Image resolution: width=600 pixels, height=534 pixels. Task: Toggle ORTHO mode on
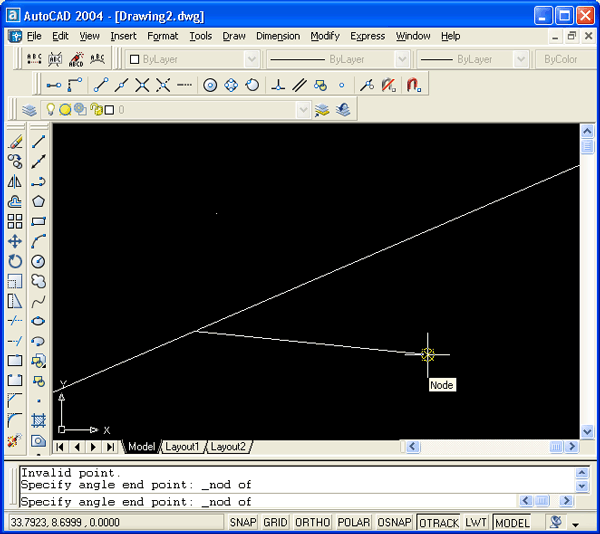tap(312, 523)
